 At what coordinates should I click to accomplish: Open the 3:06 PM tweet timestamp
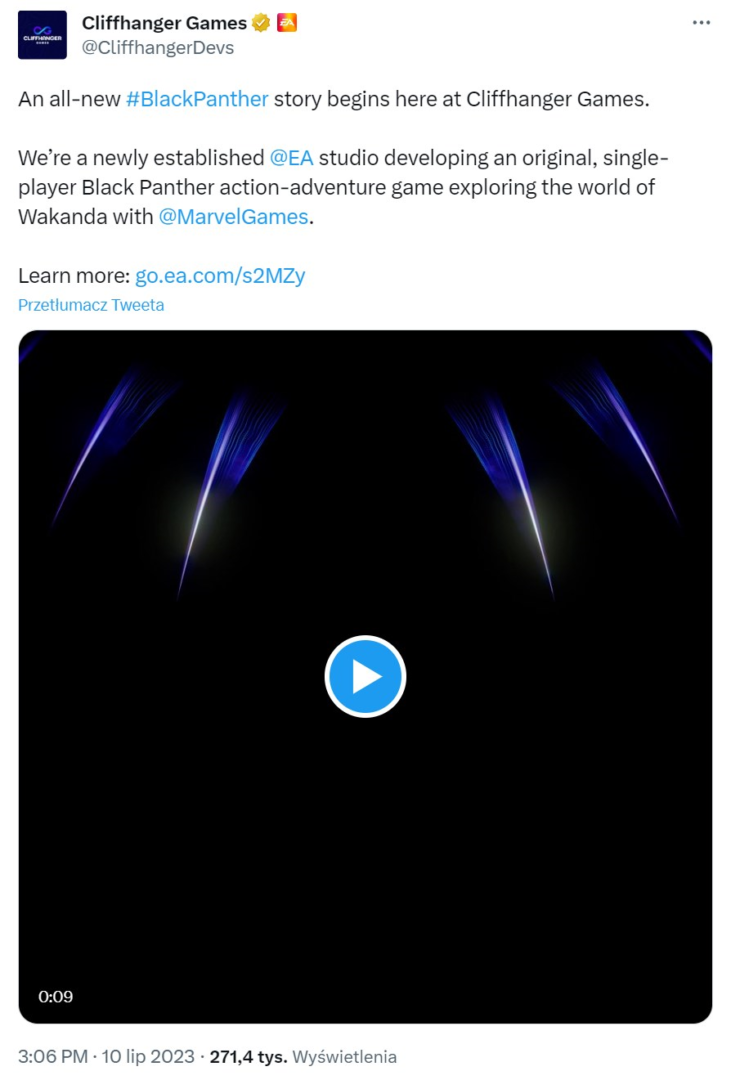53,1056
